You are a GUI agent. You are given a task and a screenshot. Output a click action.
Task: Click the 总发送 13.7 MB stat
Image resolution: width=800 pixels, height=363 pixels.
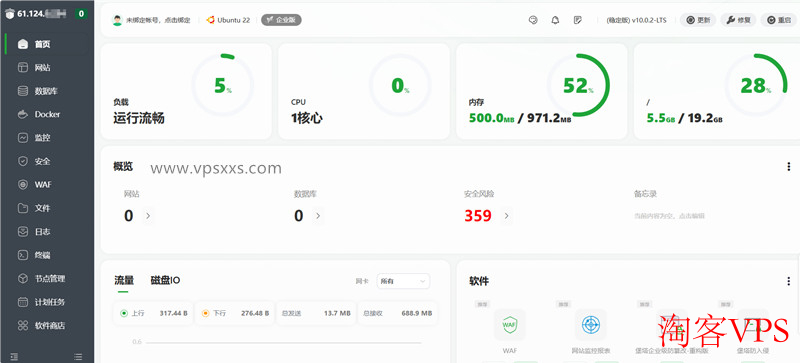(315, 313)
